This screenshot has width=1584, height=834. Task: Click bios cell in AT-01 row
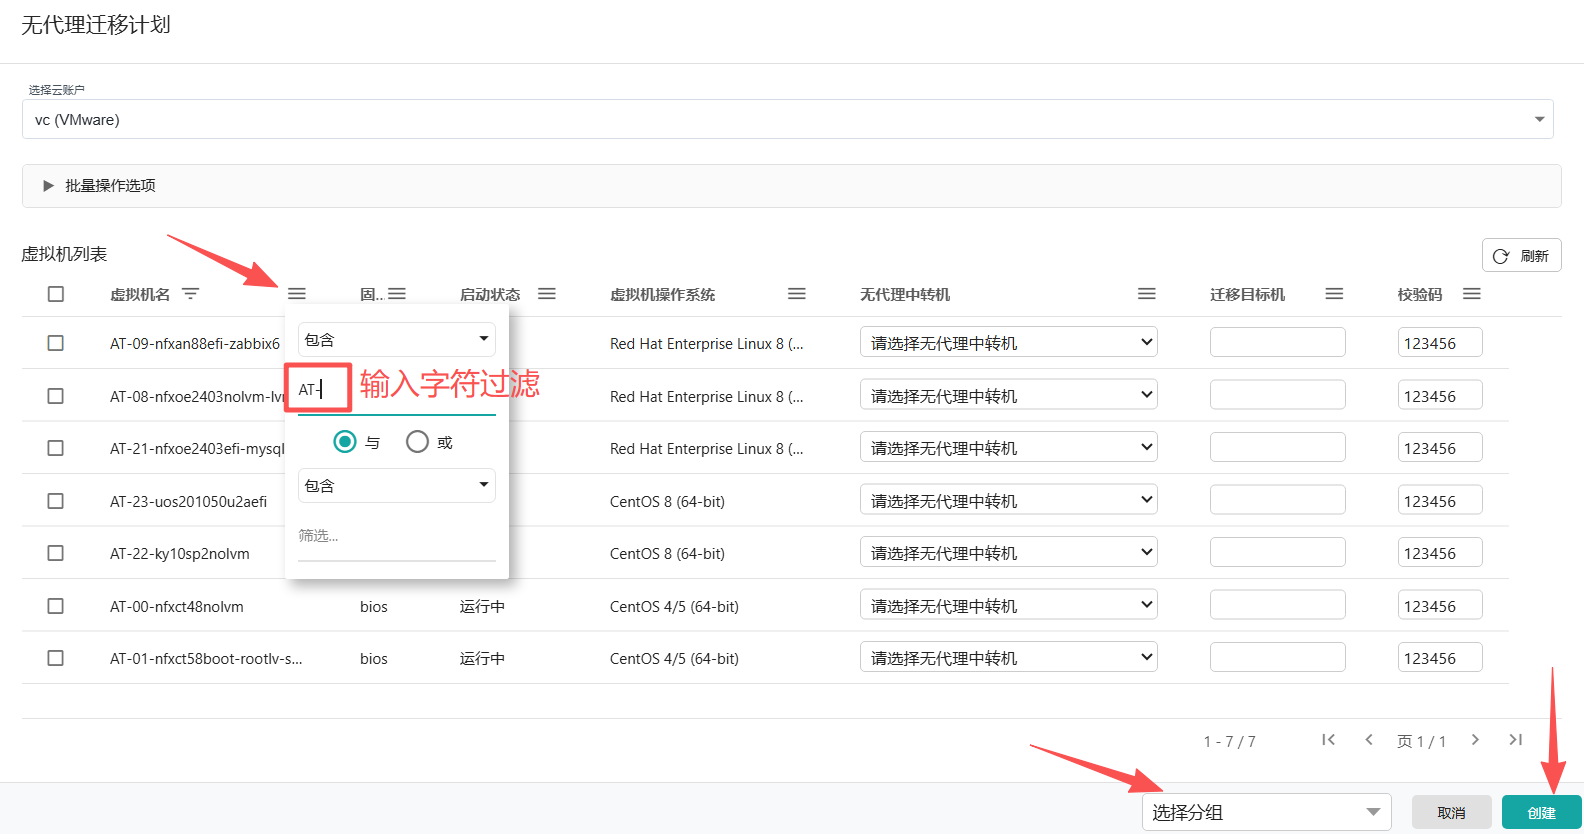[x=374, y=658]
